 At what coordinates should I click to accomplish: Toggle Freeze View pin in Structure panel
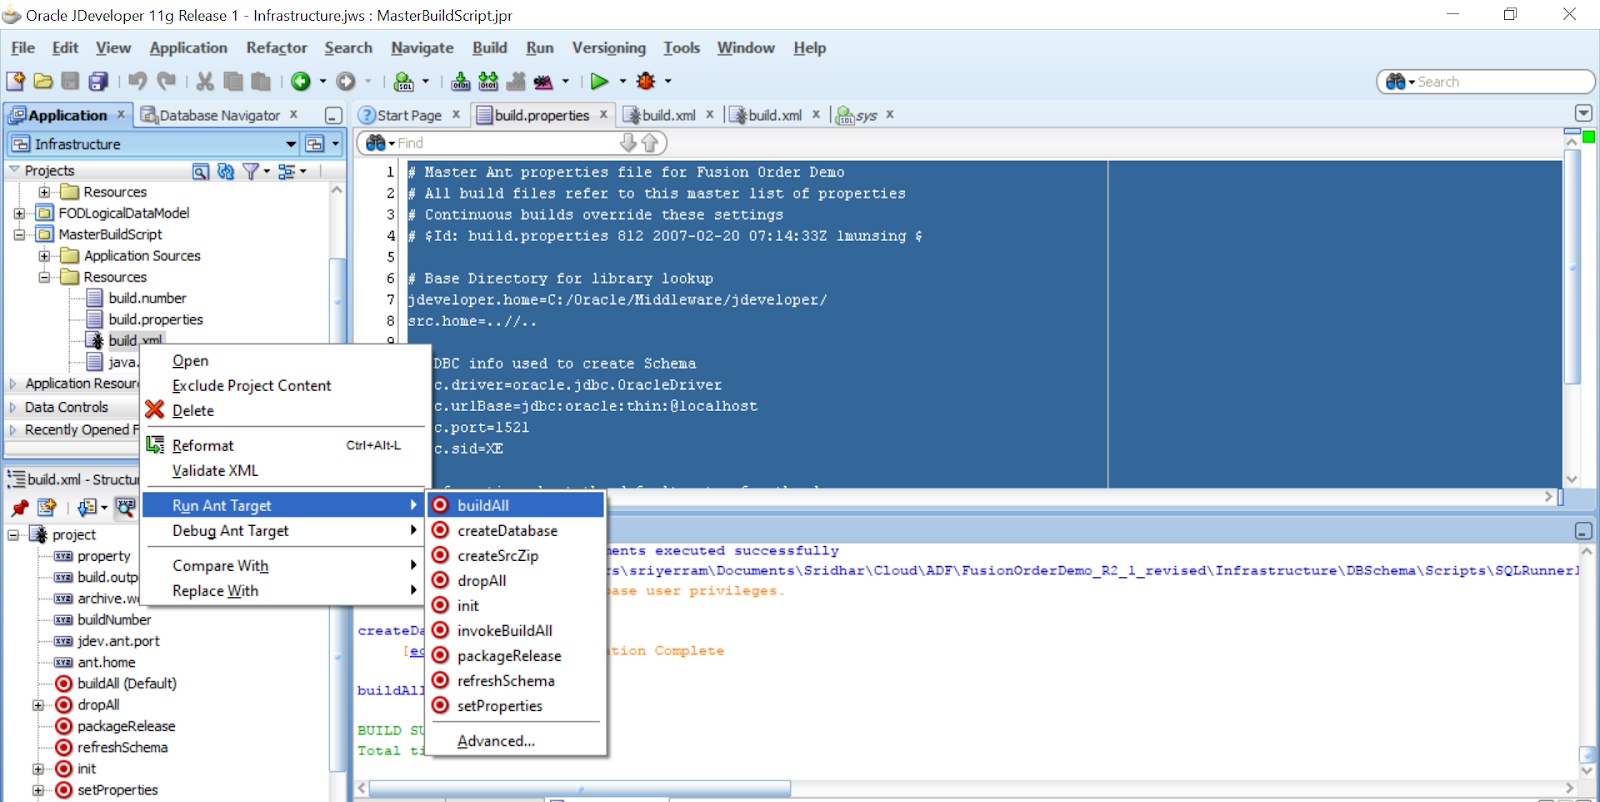coord(19,507)
